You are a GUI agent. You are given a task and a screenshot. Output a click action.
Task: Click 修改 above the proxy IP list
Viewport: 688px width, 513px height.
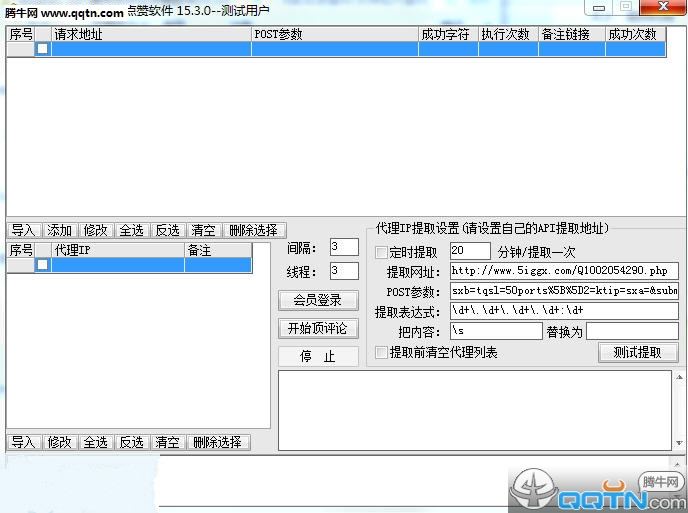(x=96, y=230)
